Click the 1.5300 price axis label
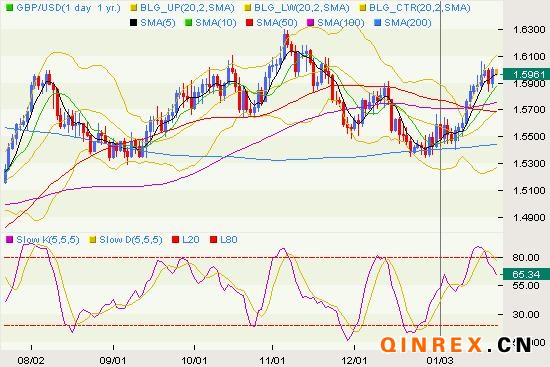Viewport: 550px width, 367px height. 529,164
